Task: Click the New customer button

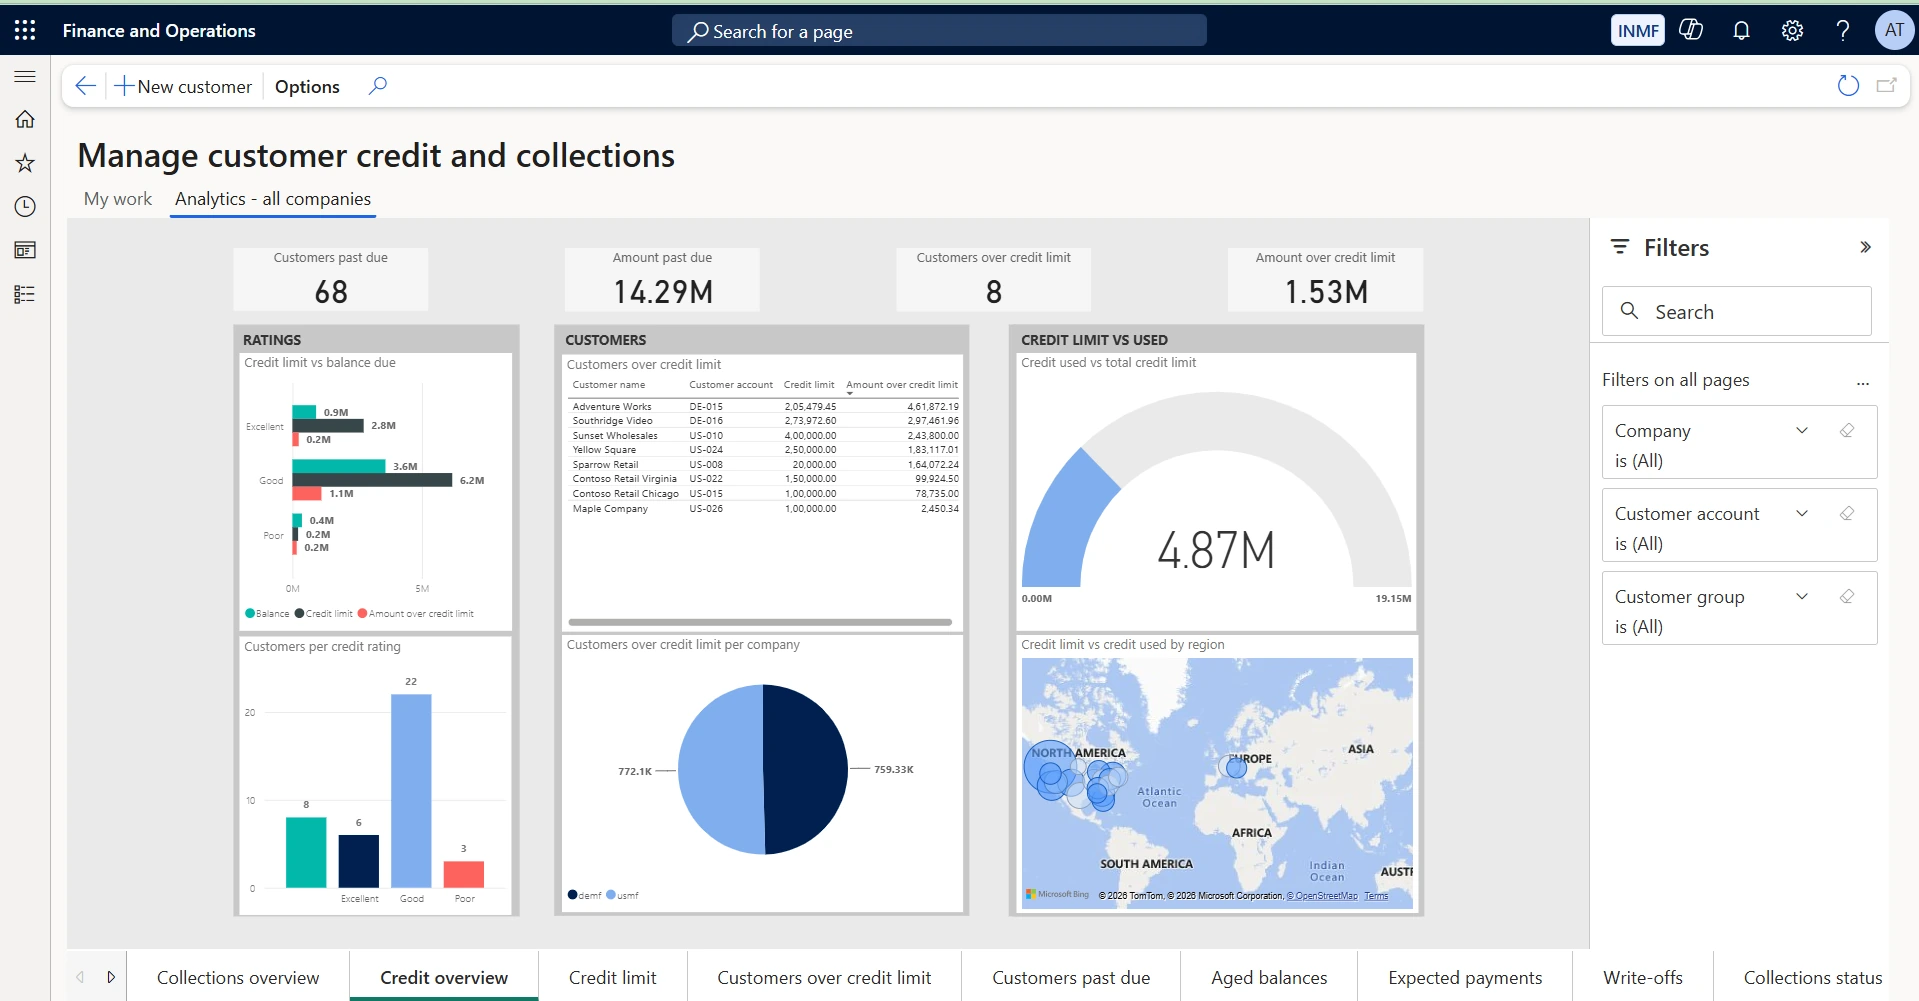Action: pyautogui.click(x=183, y=86)
